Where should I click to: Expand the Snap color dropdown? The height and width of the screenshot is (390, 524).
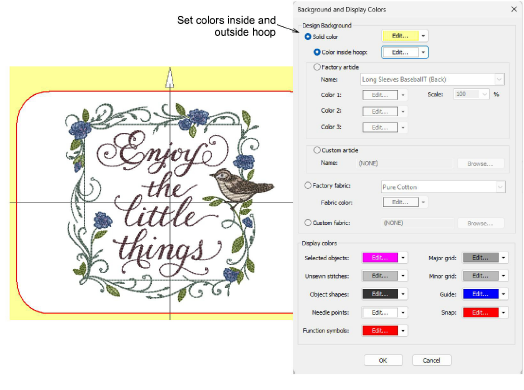(x=504, y=312)
